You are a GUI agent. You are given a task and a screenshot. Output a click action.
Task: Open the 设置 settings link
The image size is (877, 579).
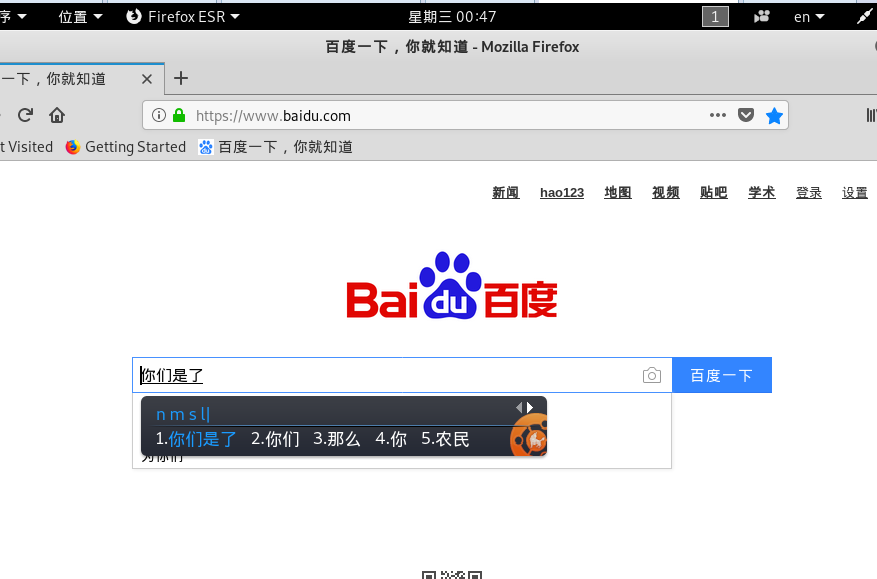855,193
